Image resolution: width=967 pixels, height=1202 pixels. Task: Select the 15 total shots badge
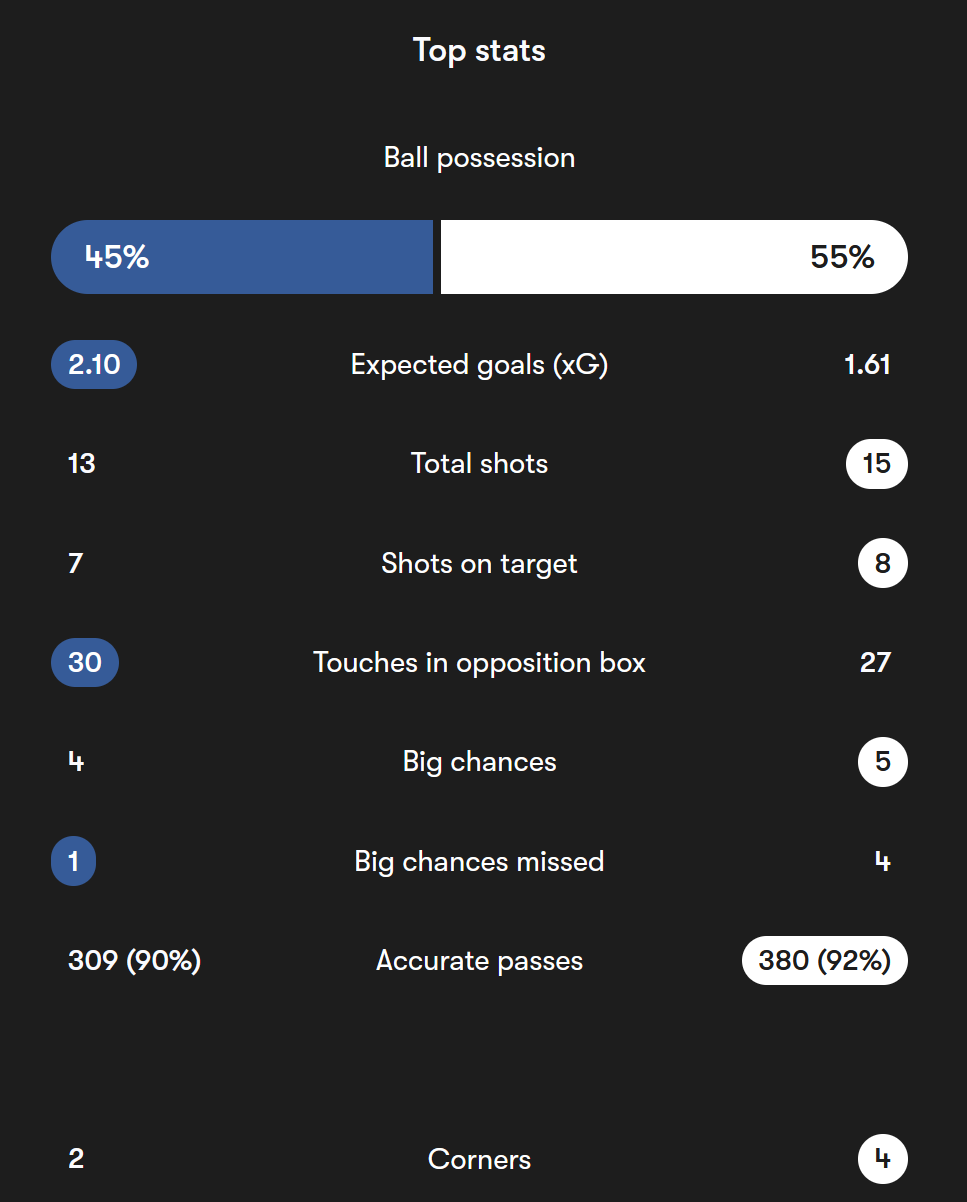876,463
